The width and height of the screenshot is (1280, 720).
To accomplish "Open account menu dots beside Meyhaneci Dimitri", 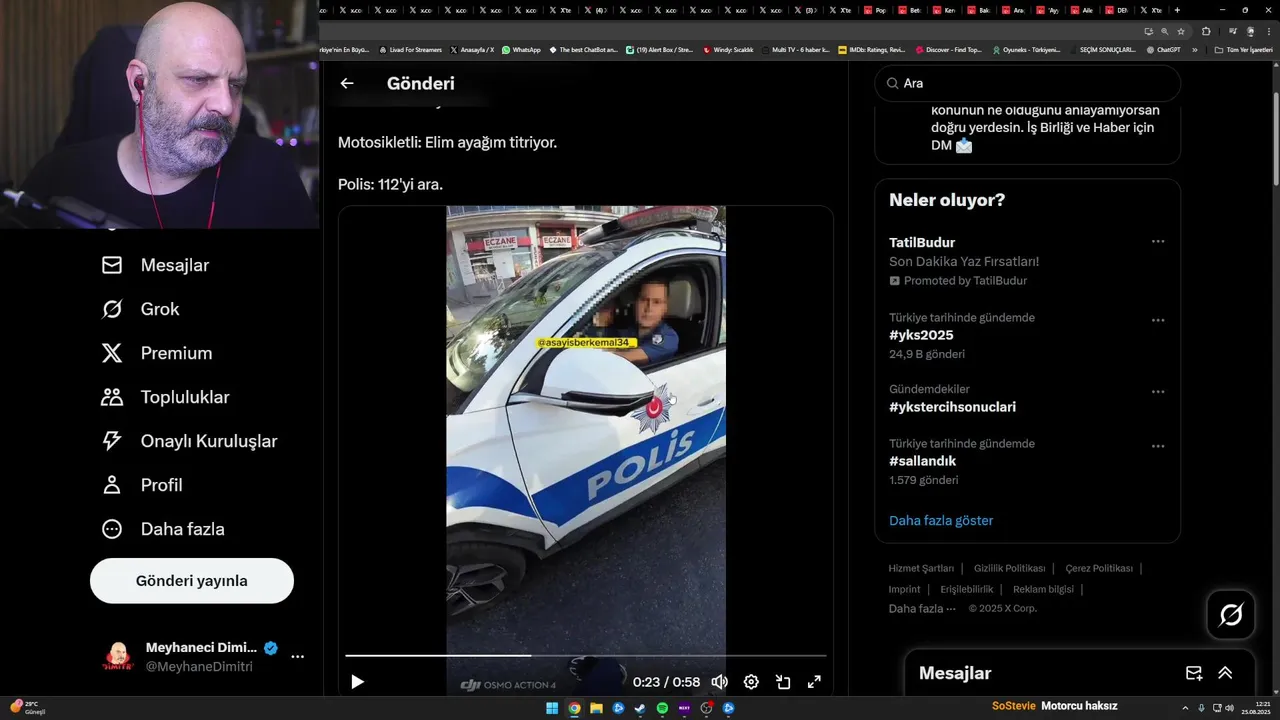I will pos(297,657).
